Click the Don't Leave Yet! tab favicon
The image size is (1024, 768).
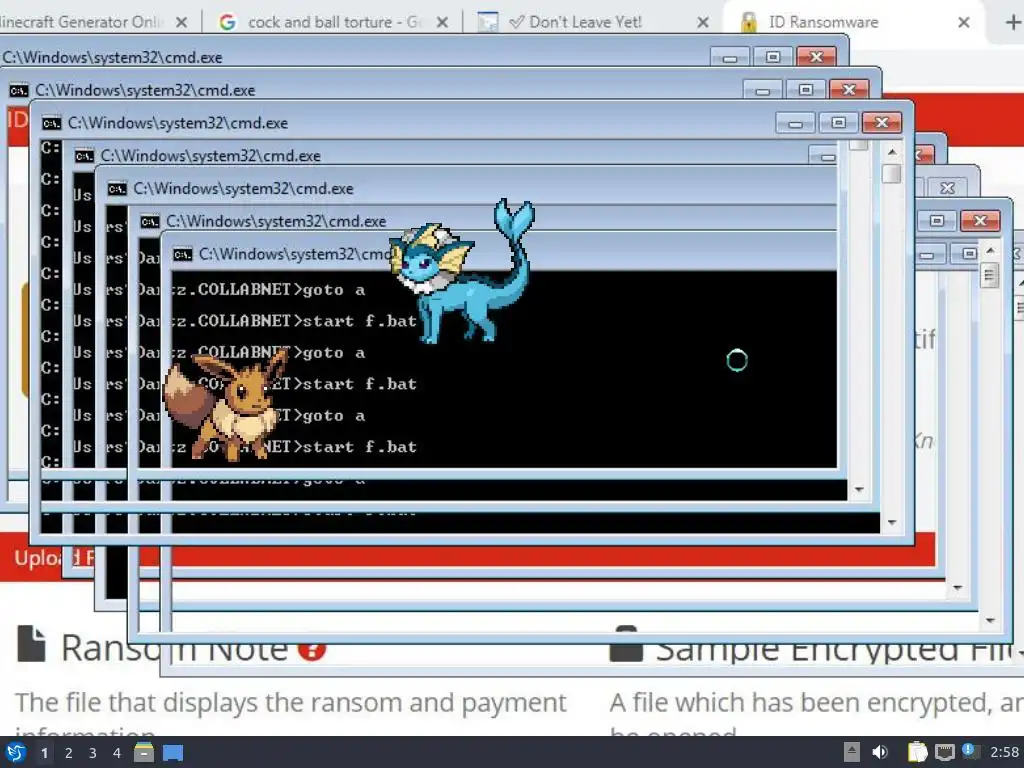click(487, 22)
